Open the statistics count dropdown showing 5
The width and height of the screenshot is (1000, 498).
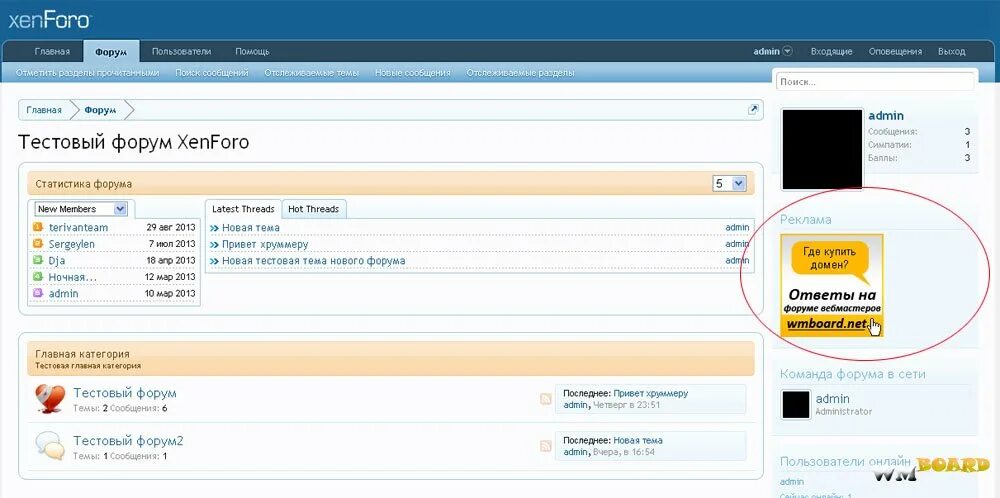[x=729, y=184]
